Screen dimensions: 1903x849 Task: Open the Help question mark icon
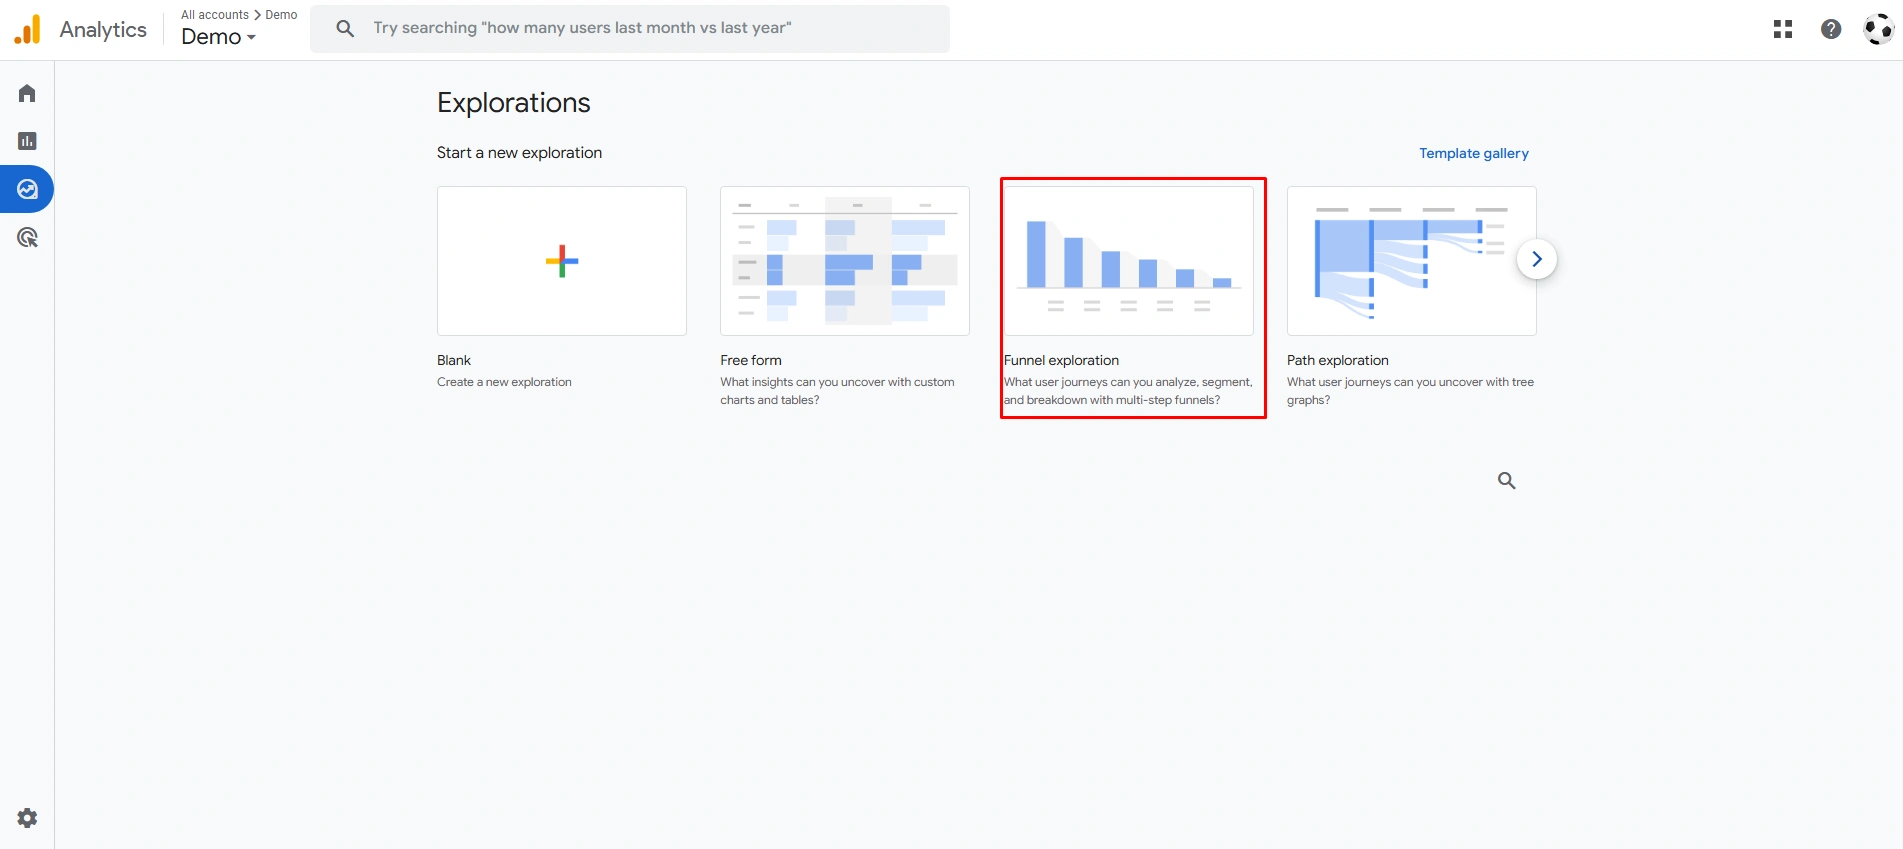(1831, 29)
